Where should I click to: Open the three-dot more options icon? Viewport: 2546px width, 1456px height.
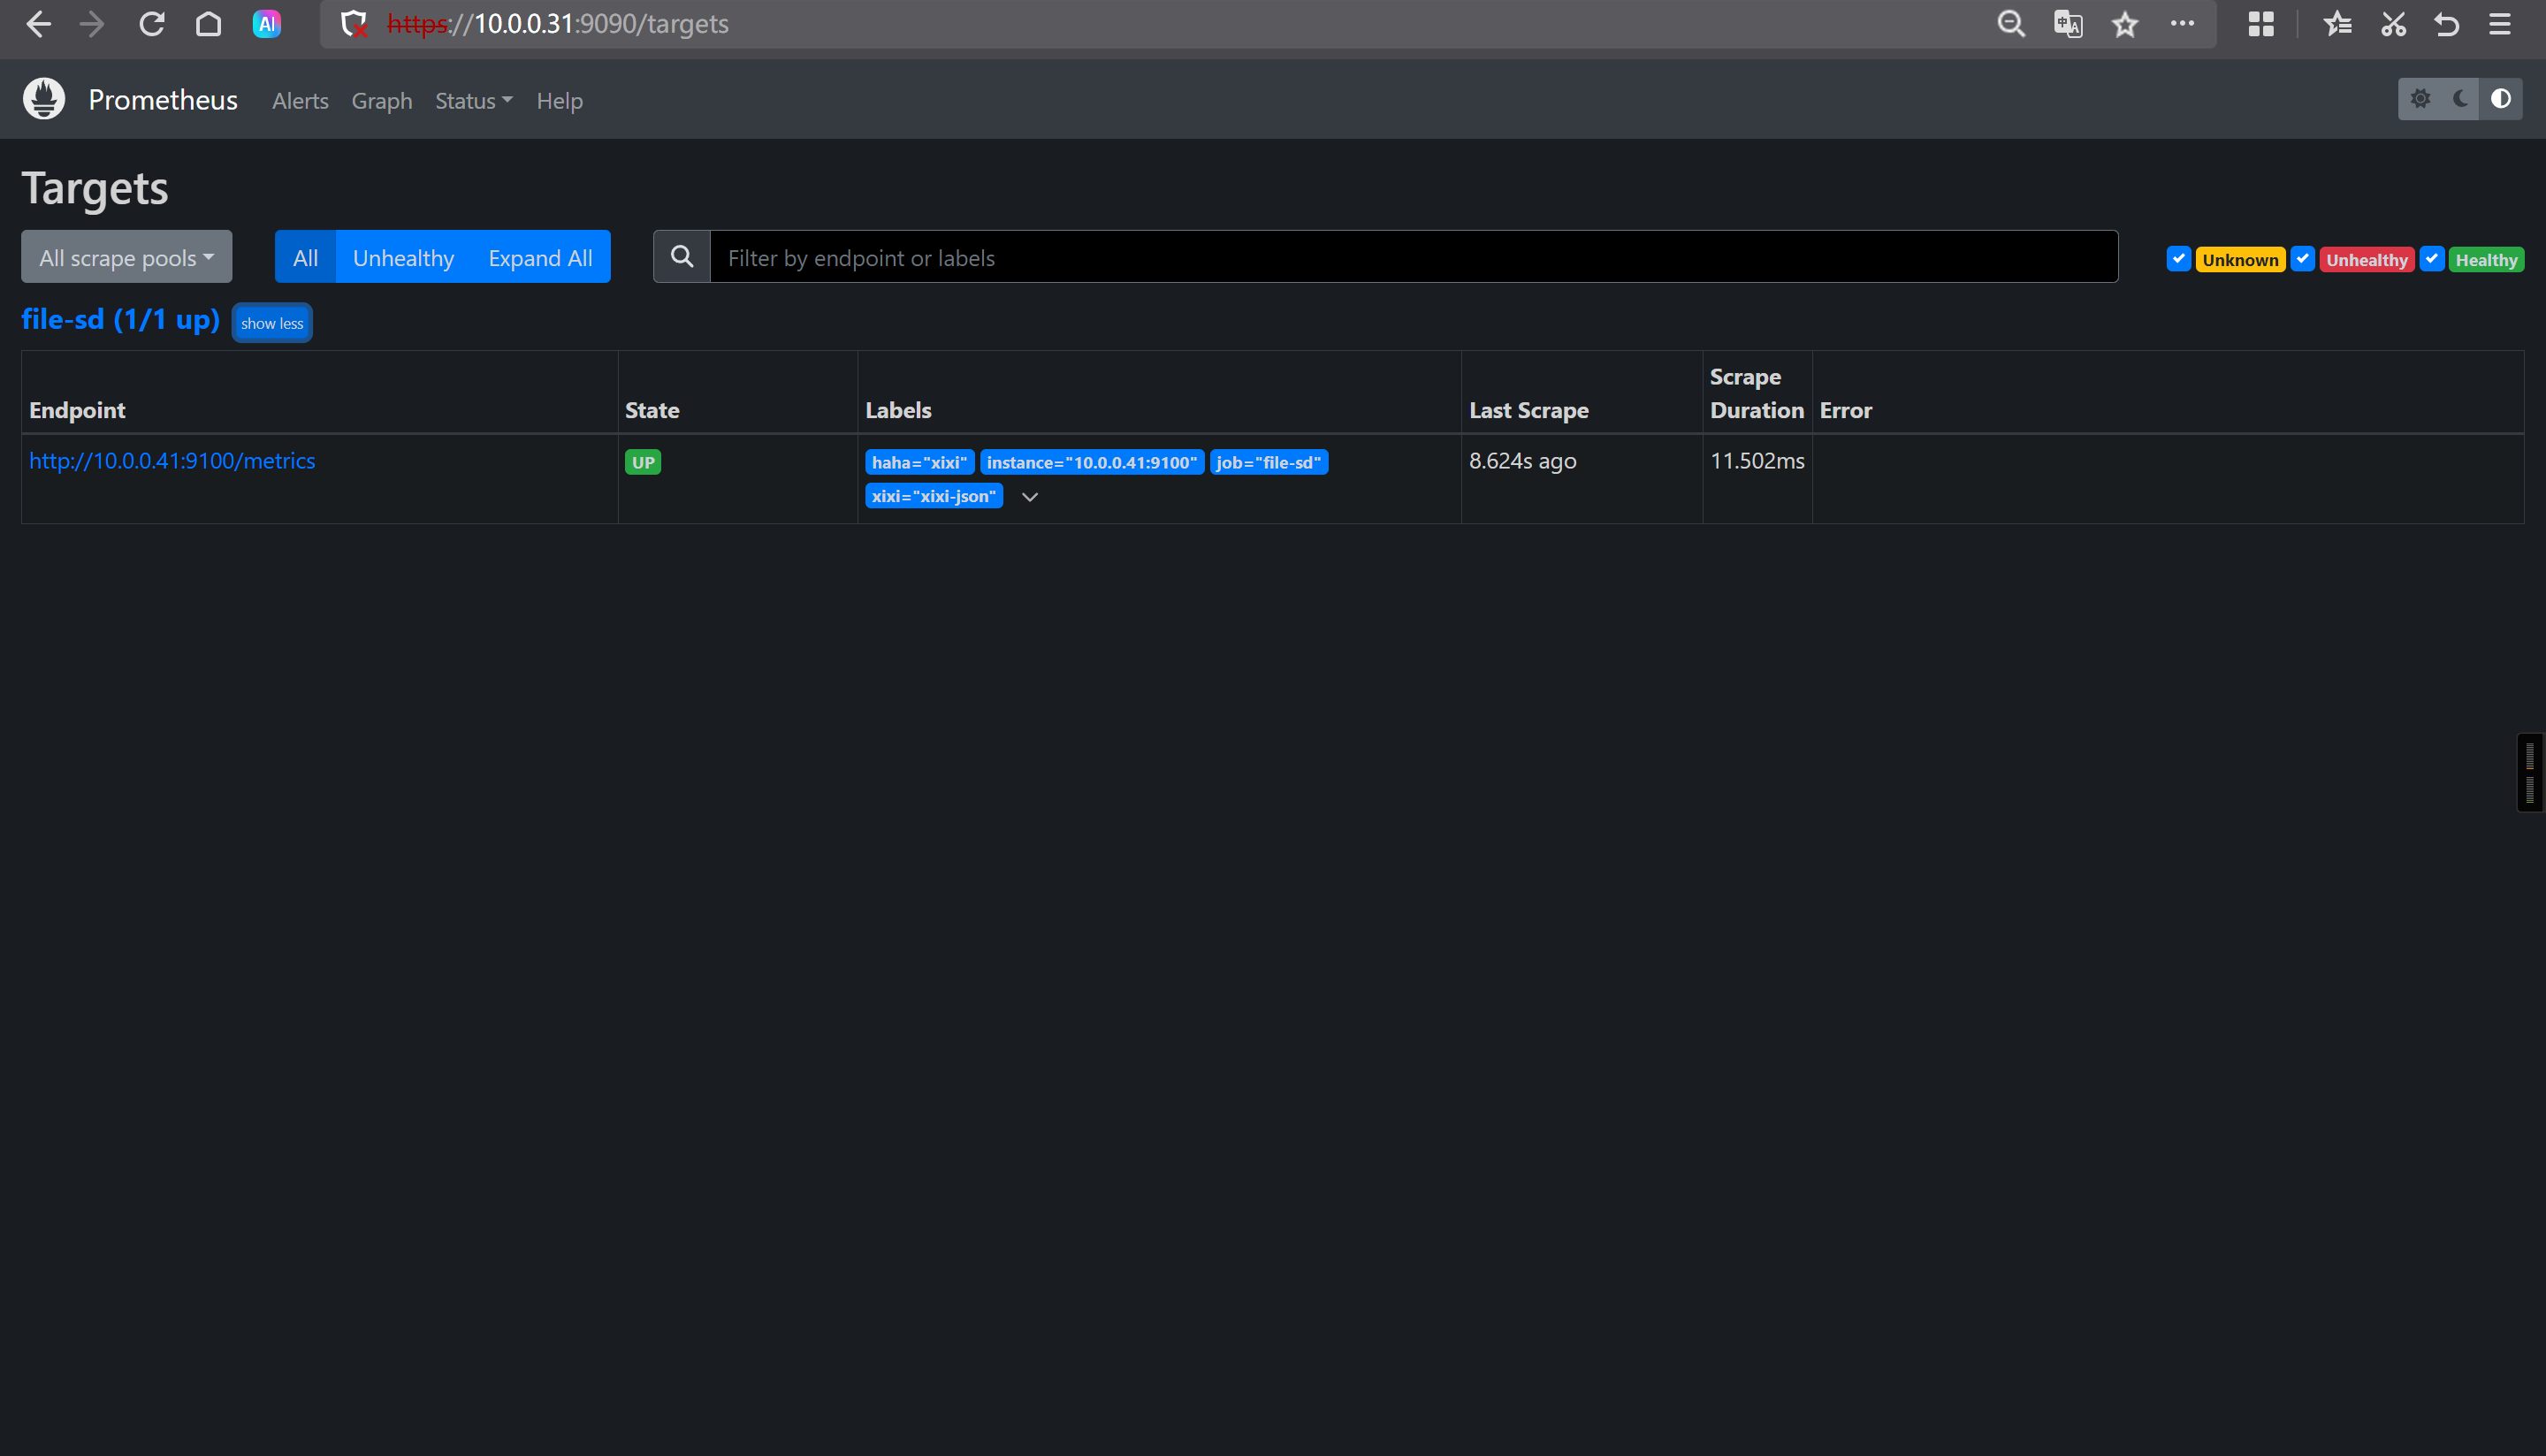[2182, 23]
